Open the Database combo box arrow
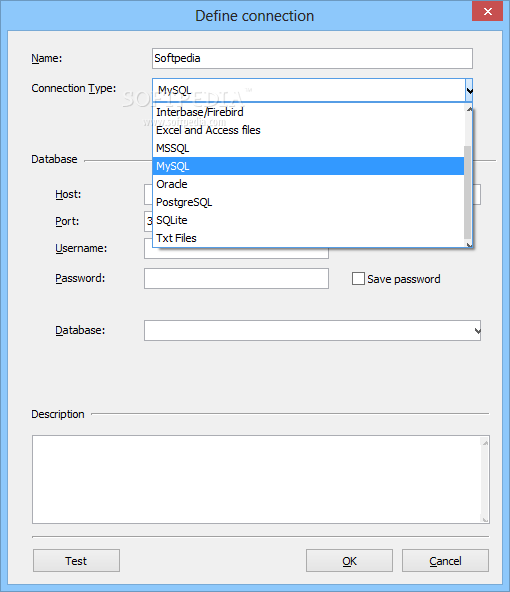Image resolution: width=510 pixels, height=592 pixels. coord(477,331)
